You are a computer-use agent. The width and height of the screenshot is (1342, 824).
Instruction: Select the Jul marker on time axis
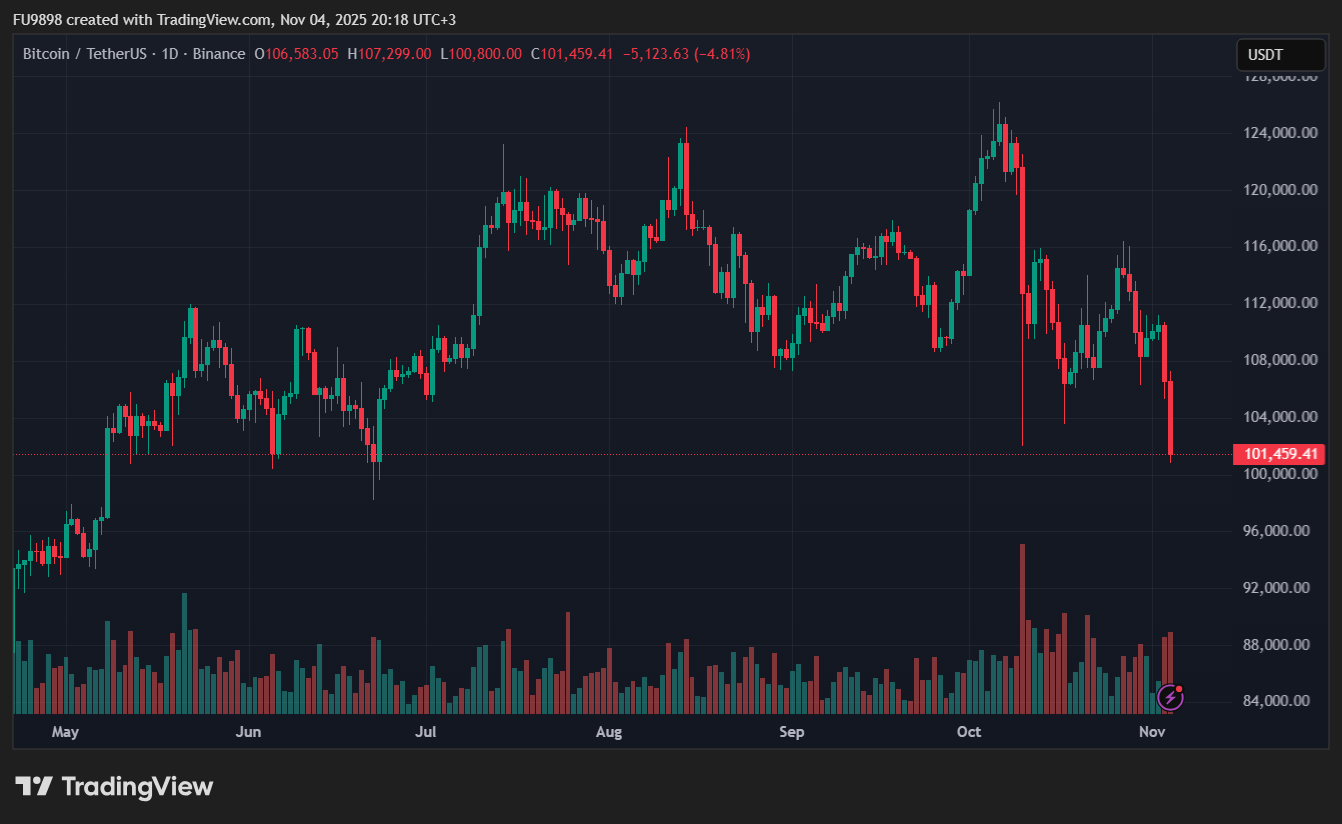(426, 732)
